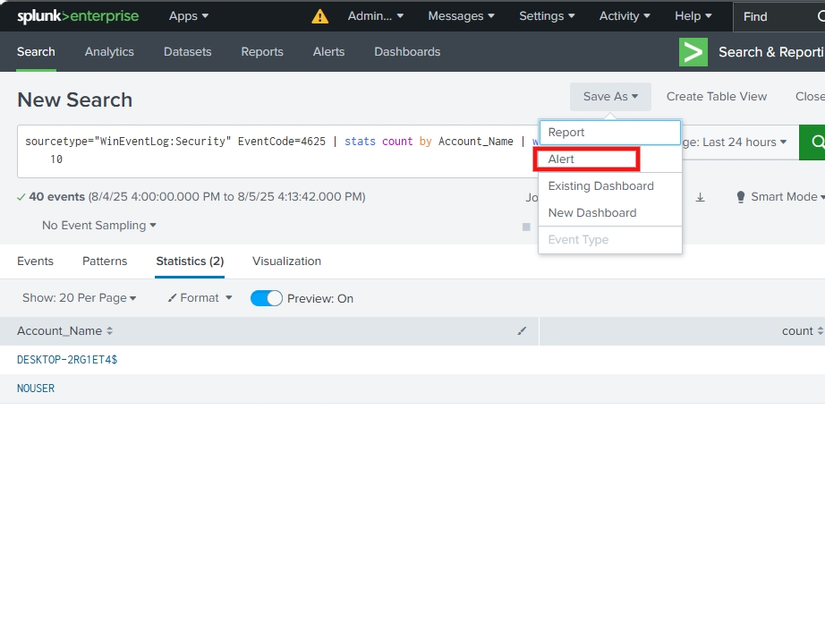Click the export download arrow icon
The width and height of the screenshot is (825, 633).
(x=700, y=197)
